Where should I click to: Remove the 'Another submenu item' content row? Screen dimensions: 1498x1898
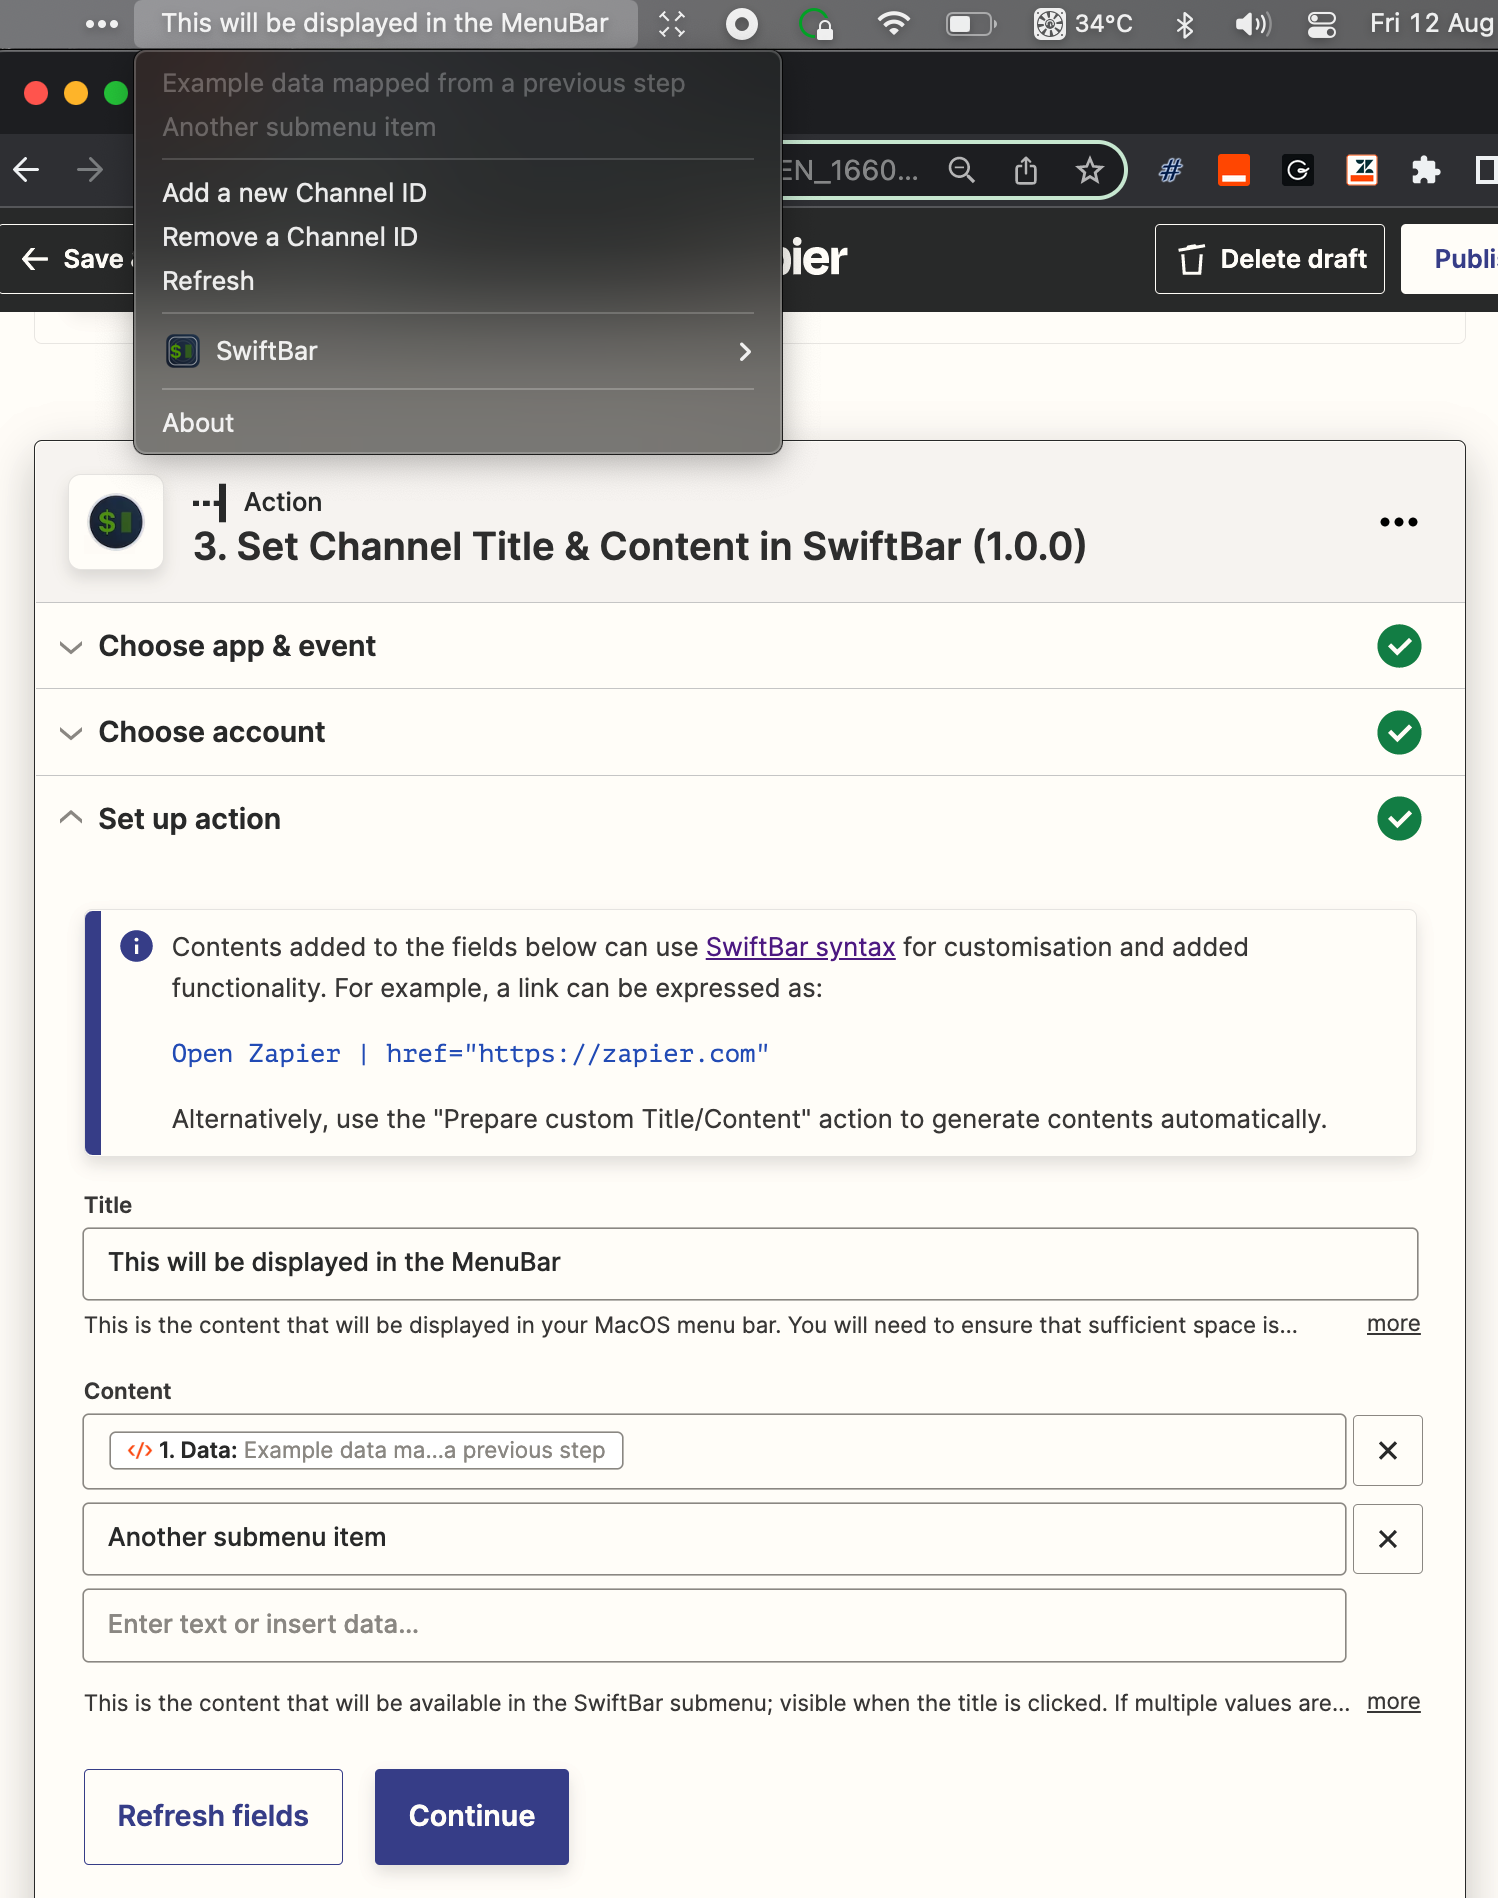(1388, 1539)
